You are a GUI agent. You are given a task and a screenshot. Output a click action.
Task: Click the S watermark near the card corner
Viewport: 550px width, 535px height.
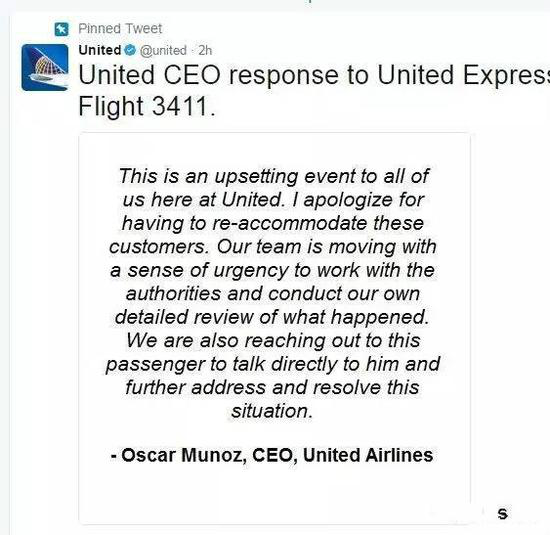click(502, 514)
